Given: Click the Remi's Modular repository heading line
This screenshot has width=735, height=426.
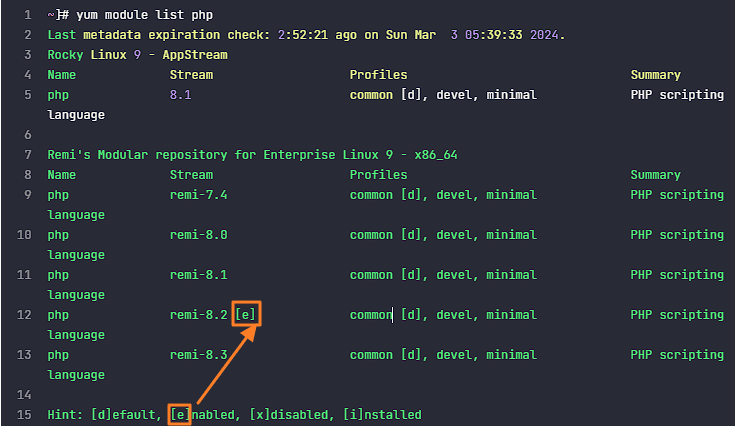Looking at the screenshot, I should pos(252,155).
